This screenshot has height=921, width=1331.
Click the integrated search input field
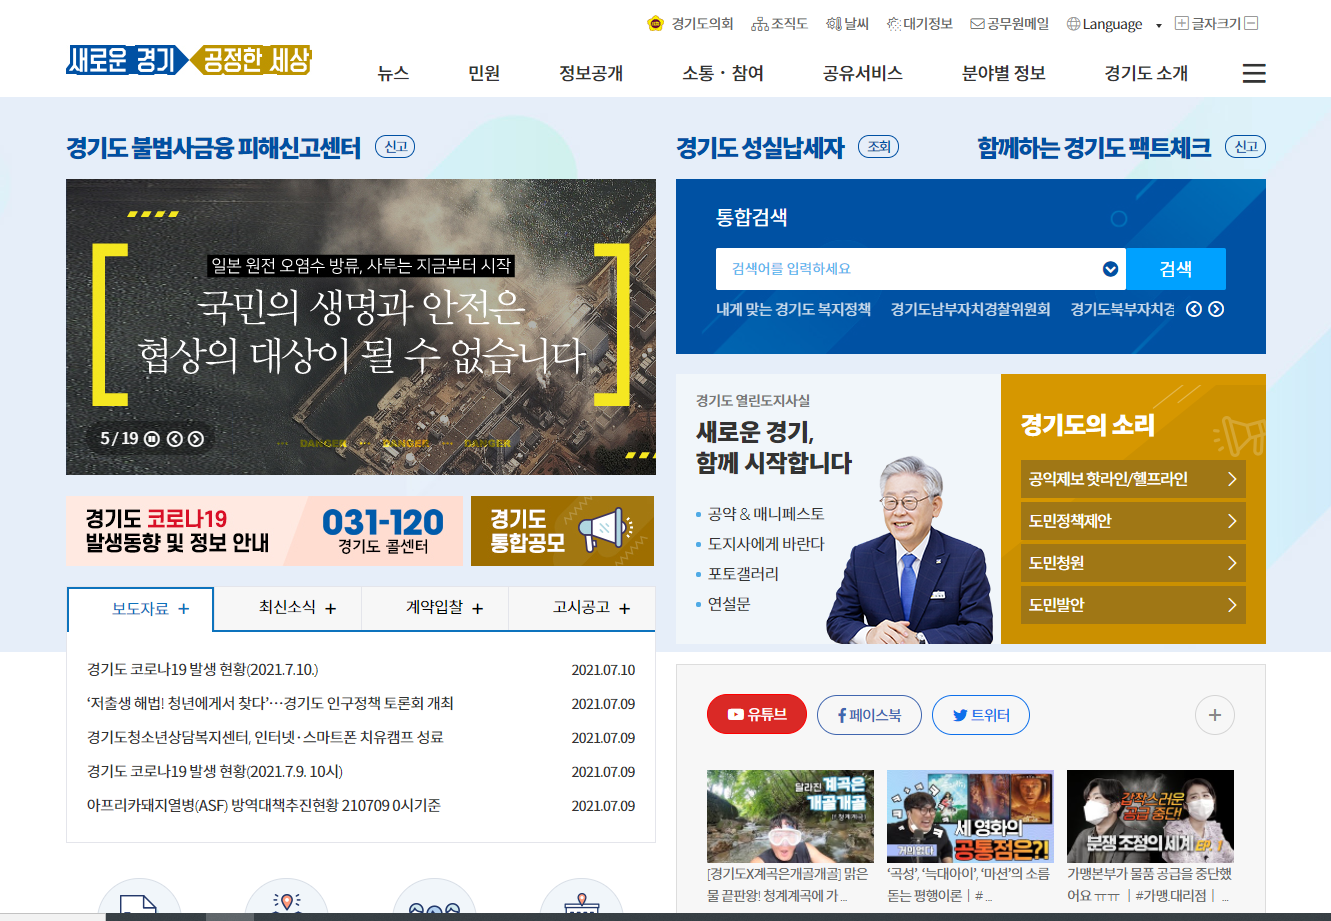908,269
